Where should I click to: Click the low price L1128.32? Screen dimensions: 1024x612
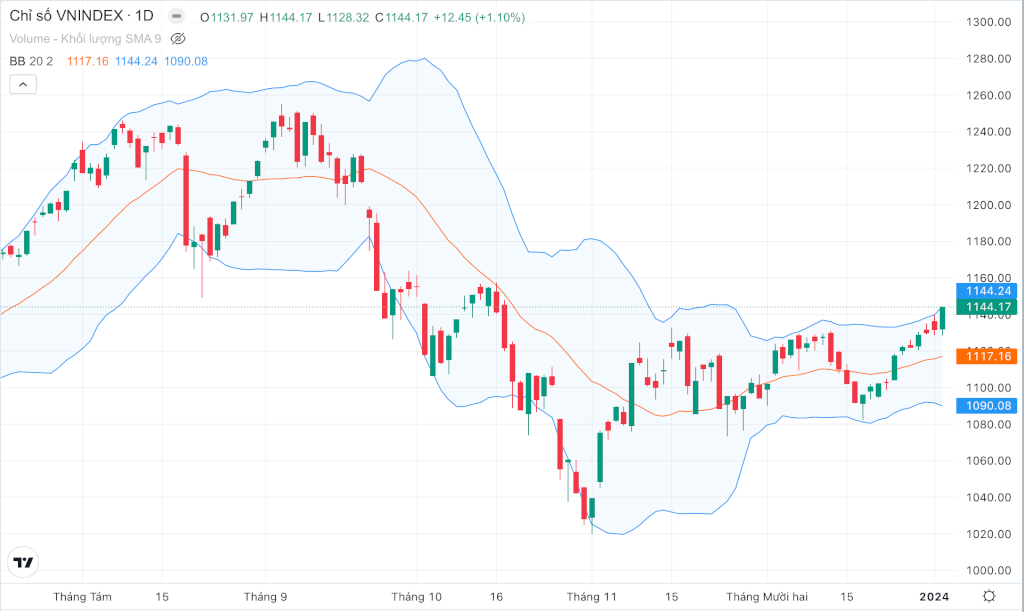(x=344, y=18)
